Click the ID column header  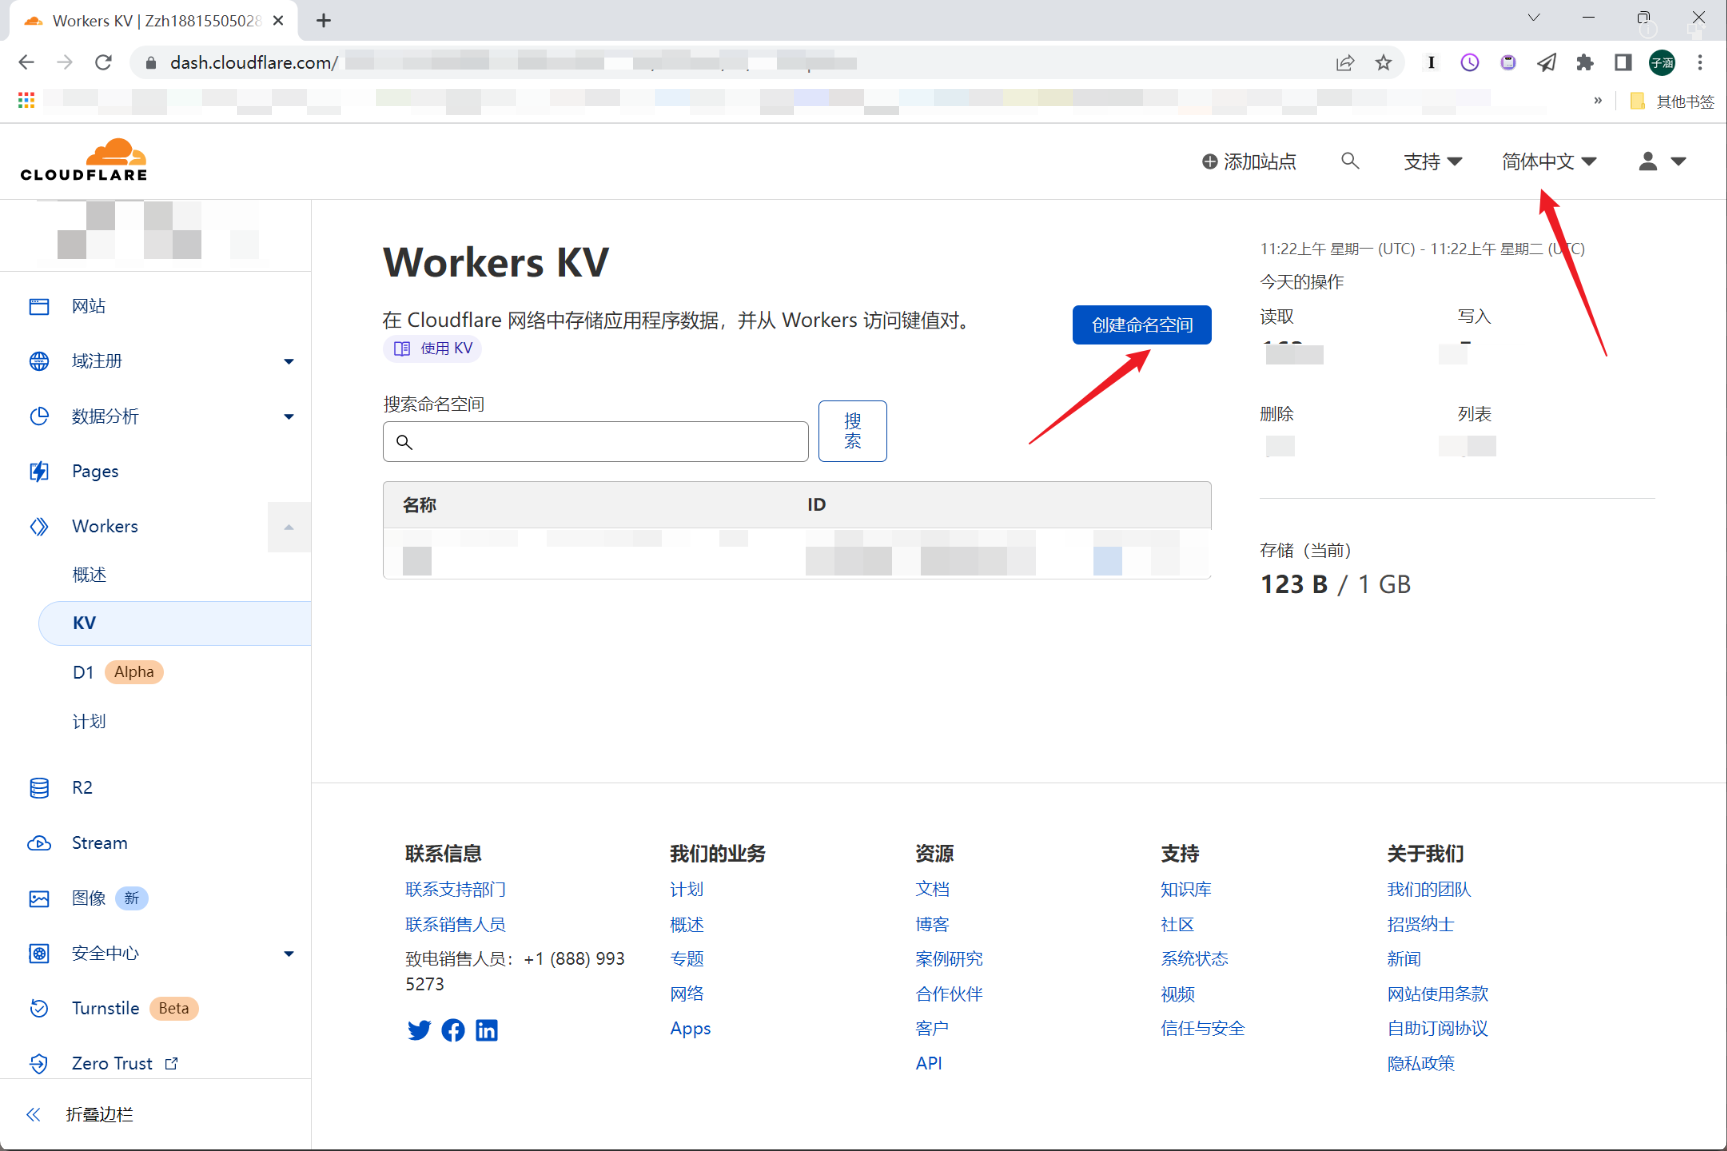click(817, 505)
